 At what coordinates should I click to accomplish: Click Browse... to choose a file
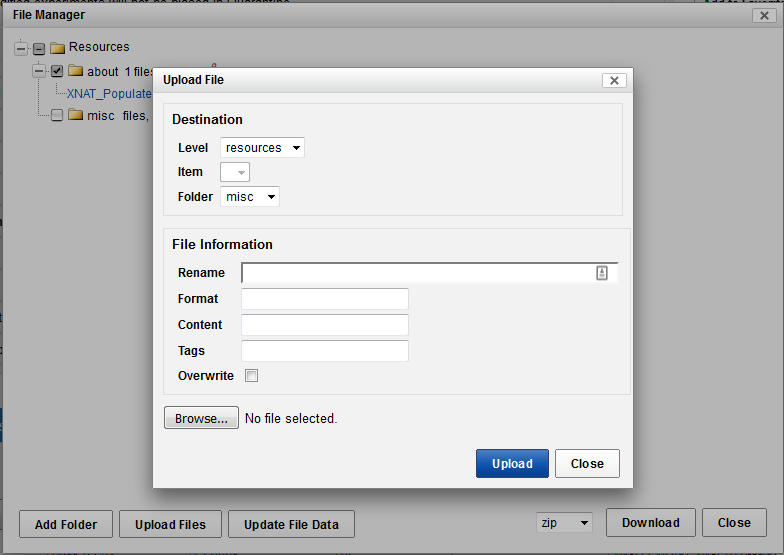[201, 419]
